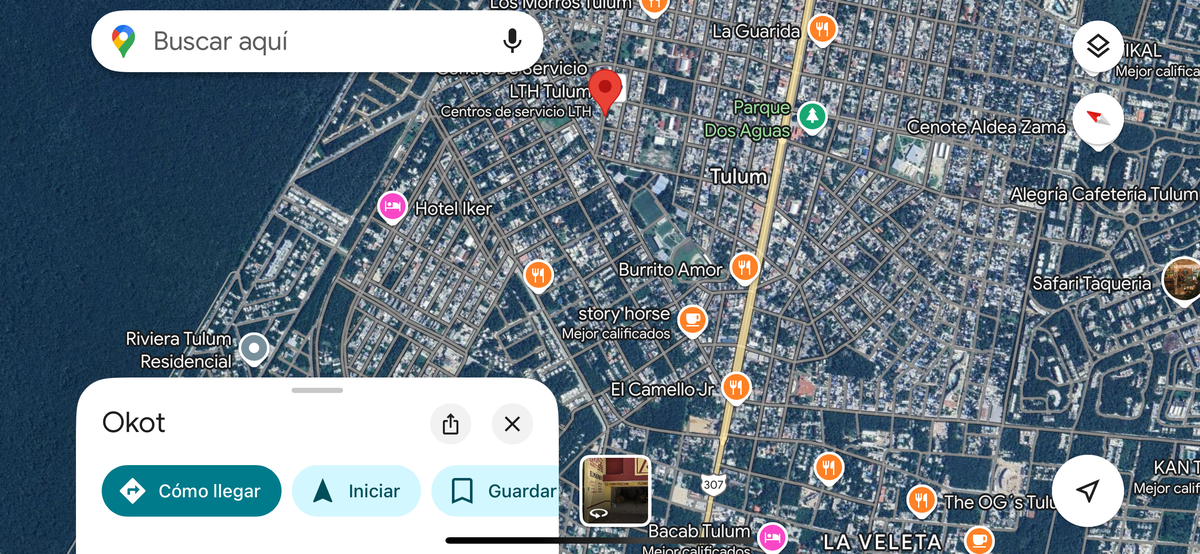Open the map layers selector
This screenshot has width=1200, height=554.
[1097, 46]
